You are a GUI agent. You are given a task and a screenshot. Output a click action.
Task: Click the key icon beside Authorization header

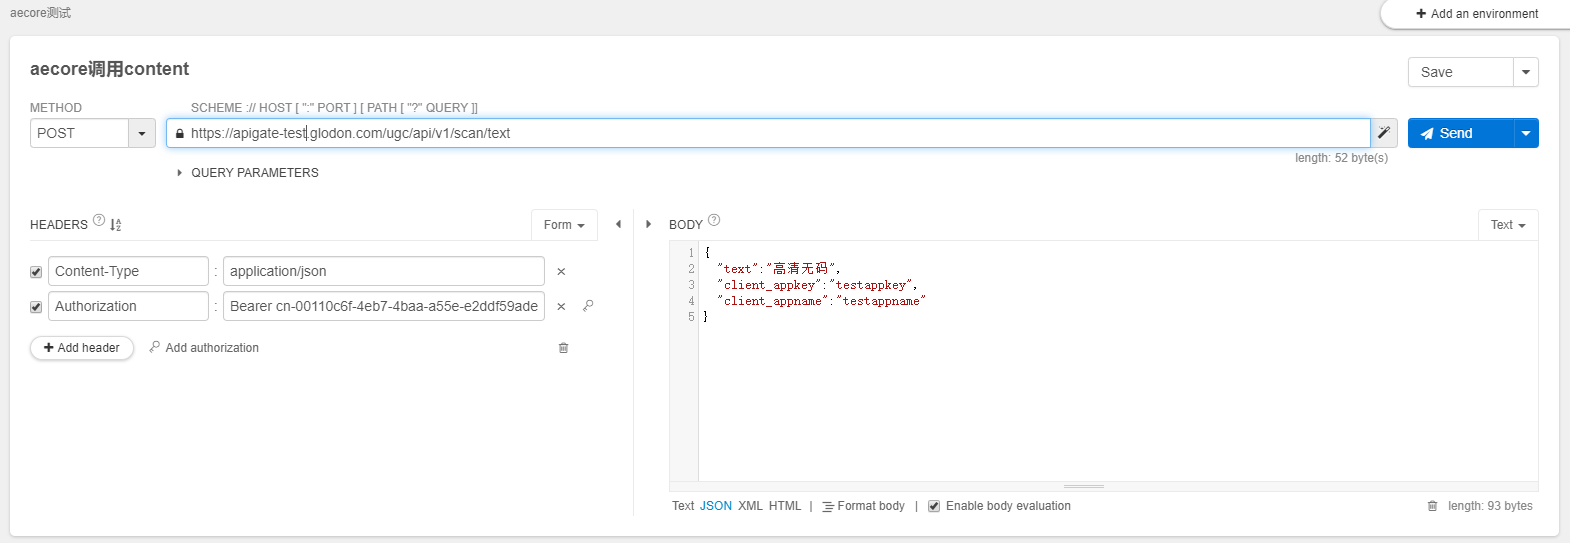tap(588, 306)
